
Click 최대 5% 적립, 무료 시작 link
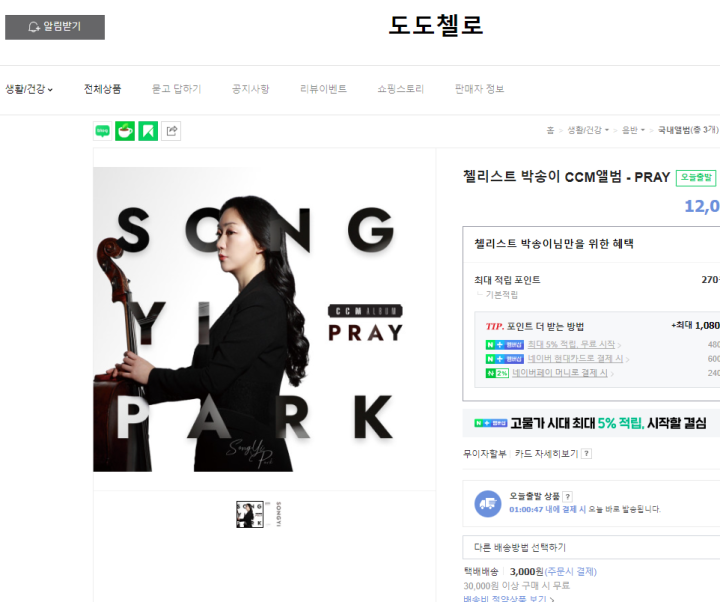click(571, 344)
